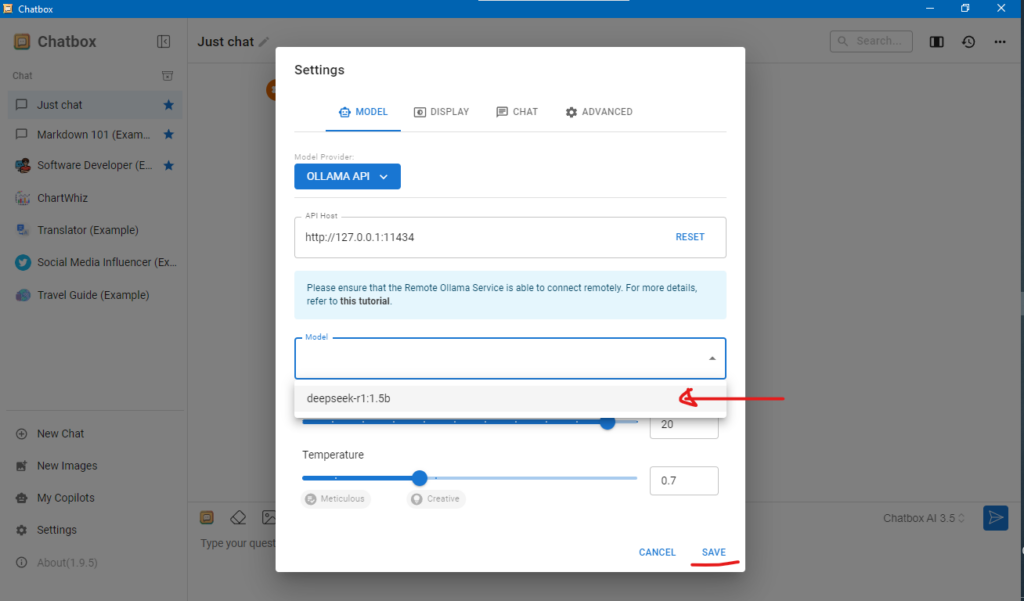Viewport: 1024px width, 601px height.
Task: Open the Chatbox AI 3.5 model selector
Action: tap(923, 518)
